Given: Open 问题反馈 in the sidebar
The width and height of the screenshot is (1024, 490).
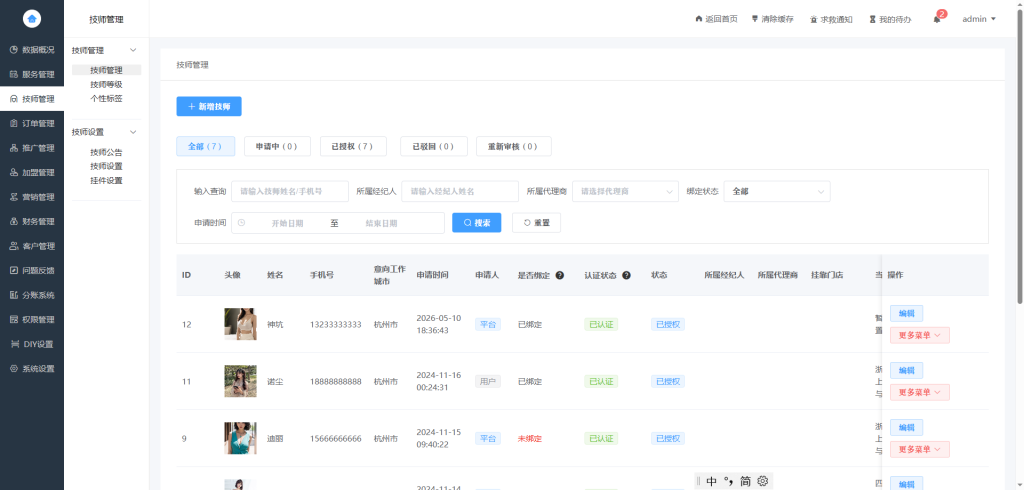Looking at the screenshot, I should coord(32,270).
